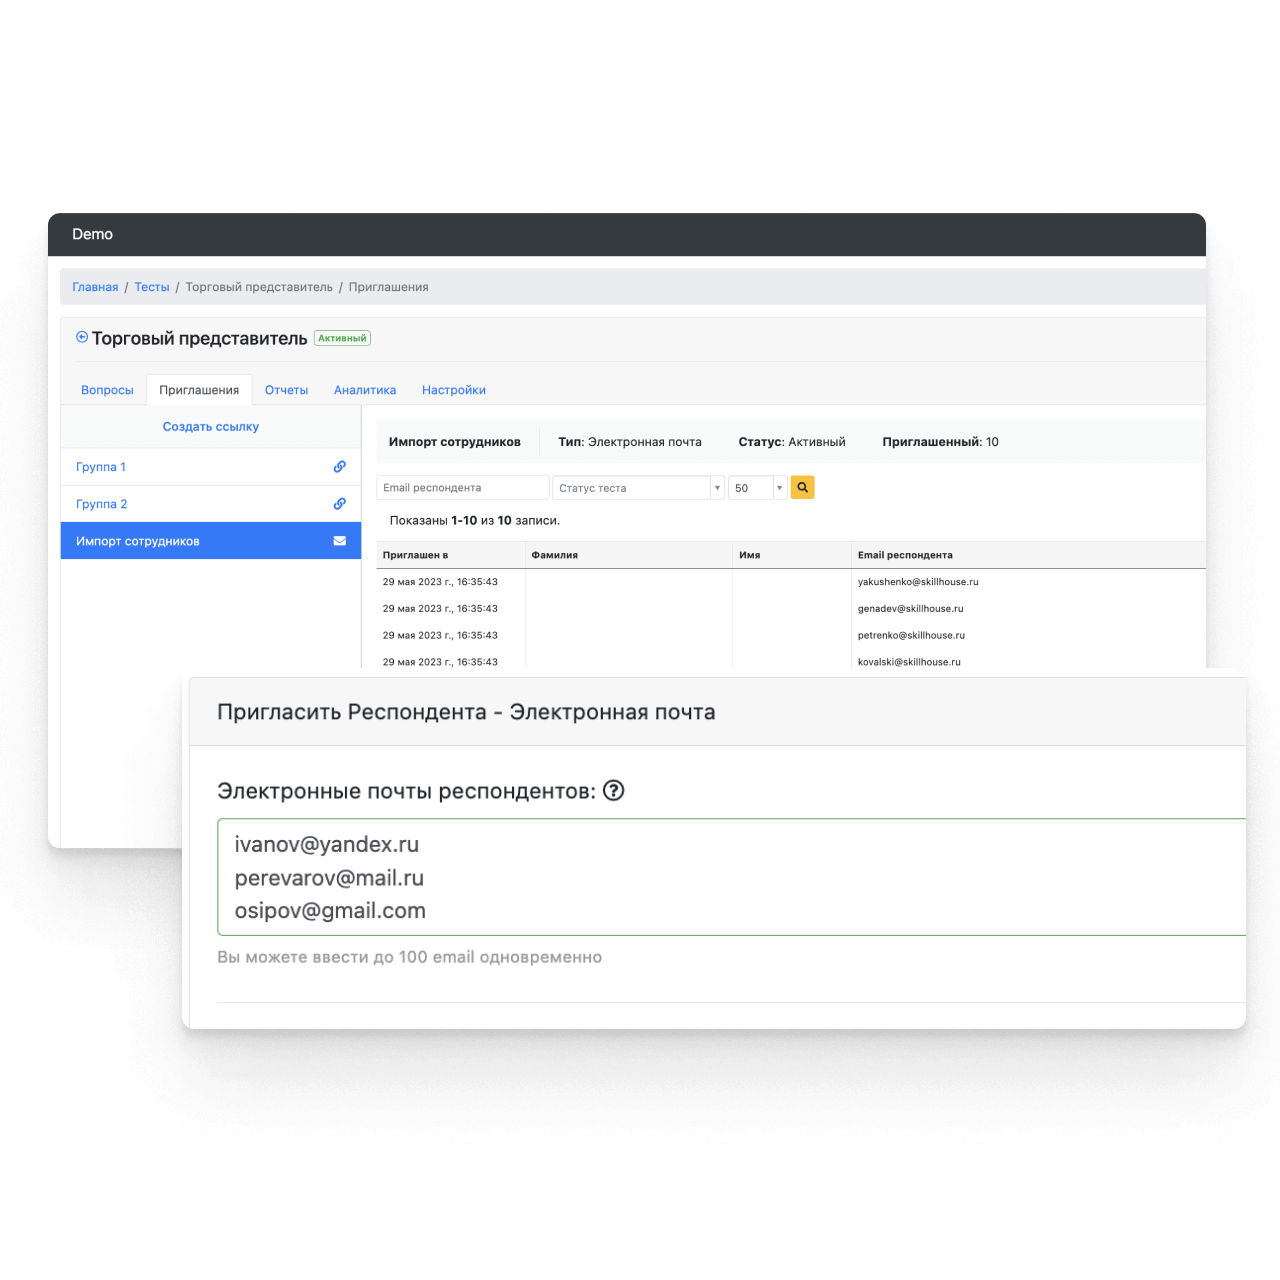
Task: Open the 50 records per page dropdown
Action: 757,488
